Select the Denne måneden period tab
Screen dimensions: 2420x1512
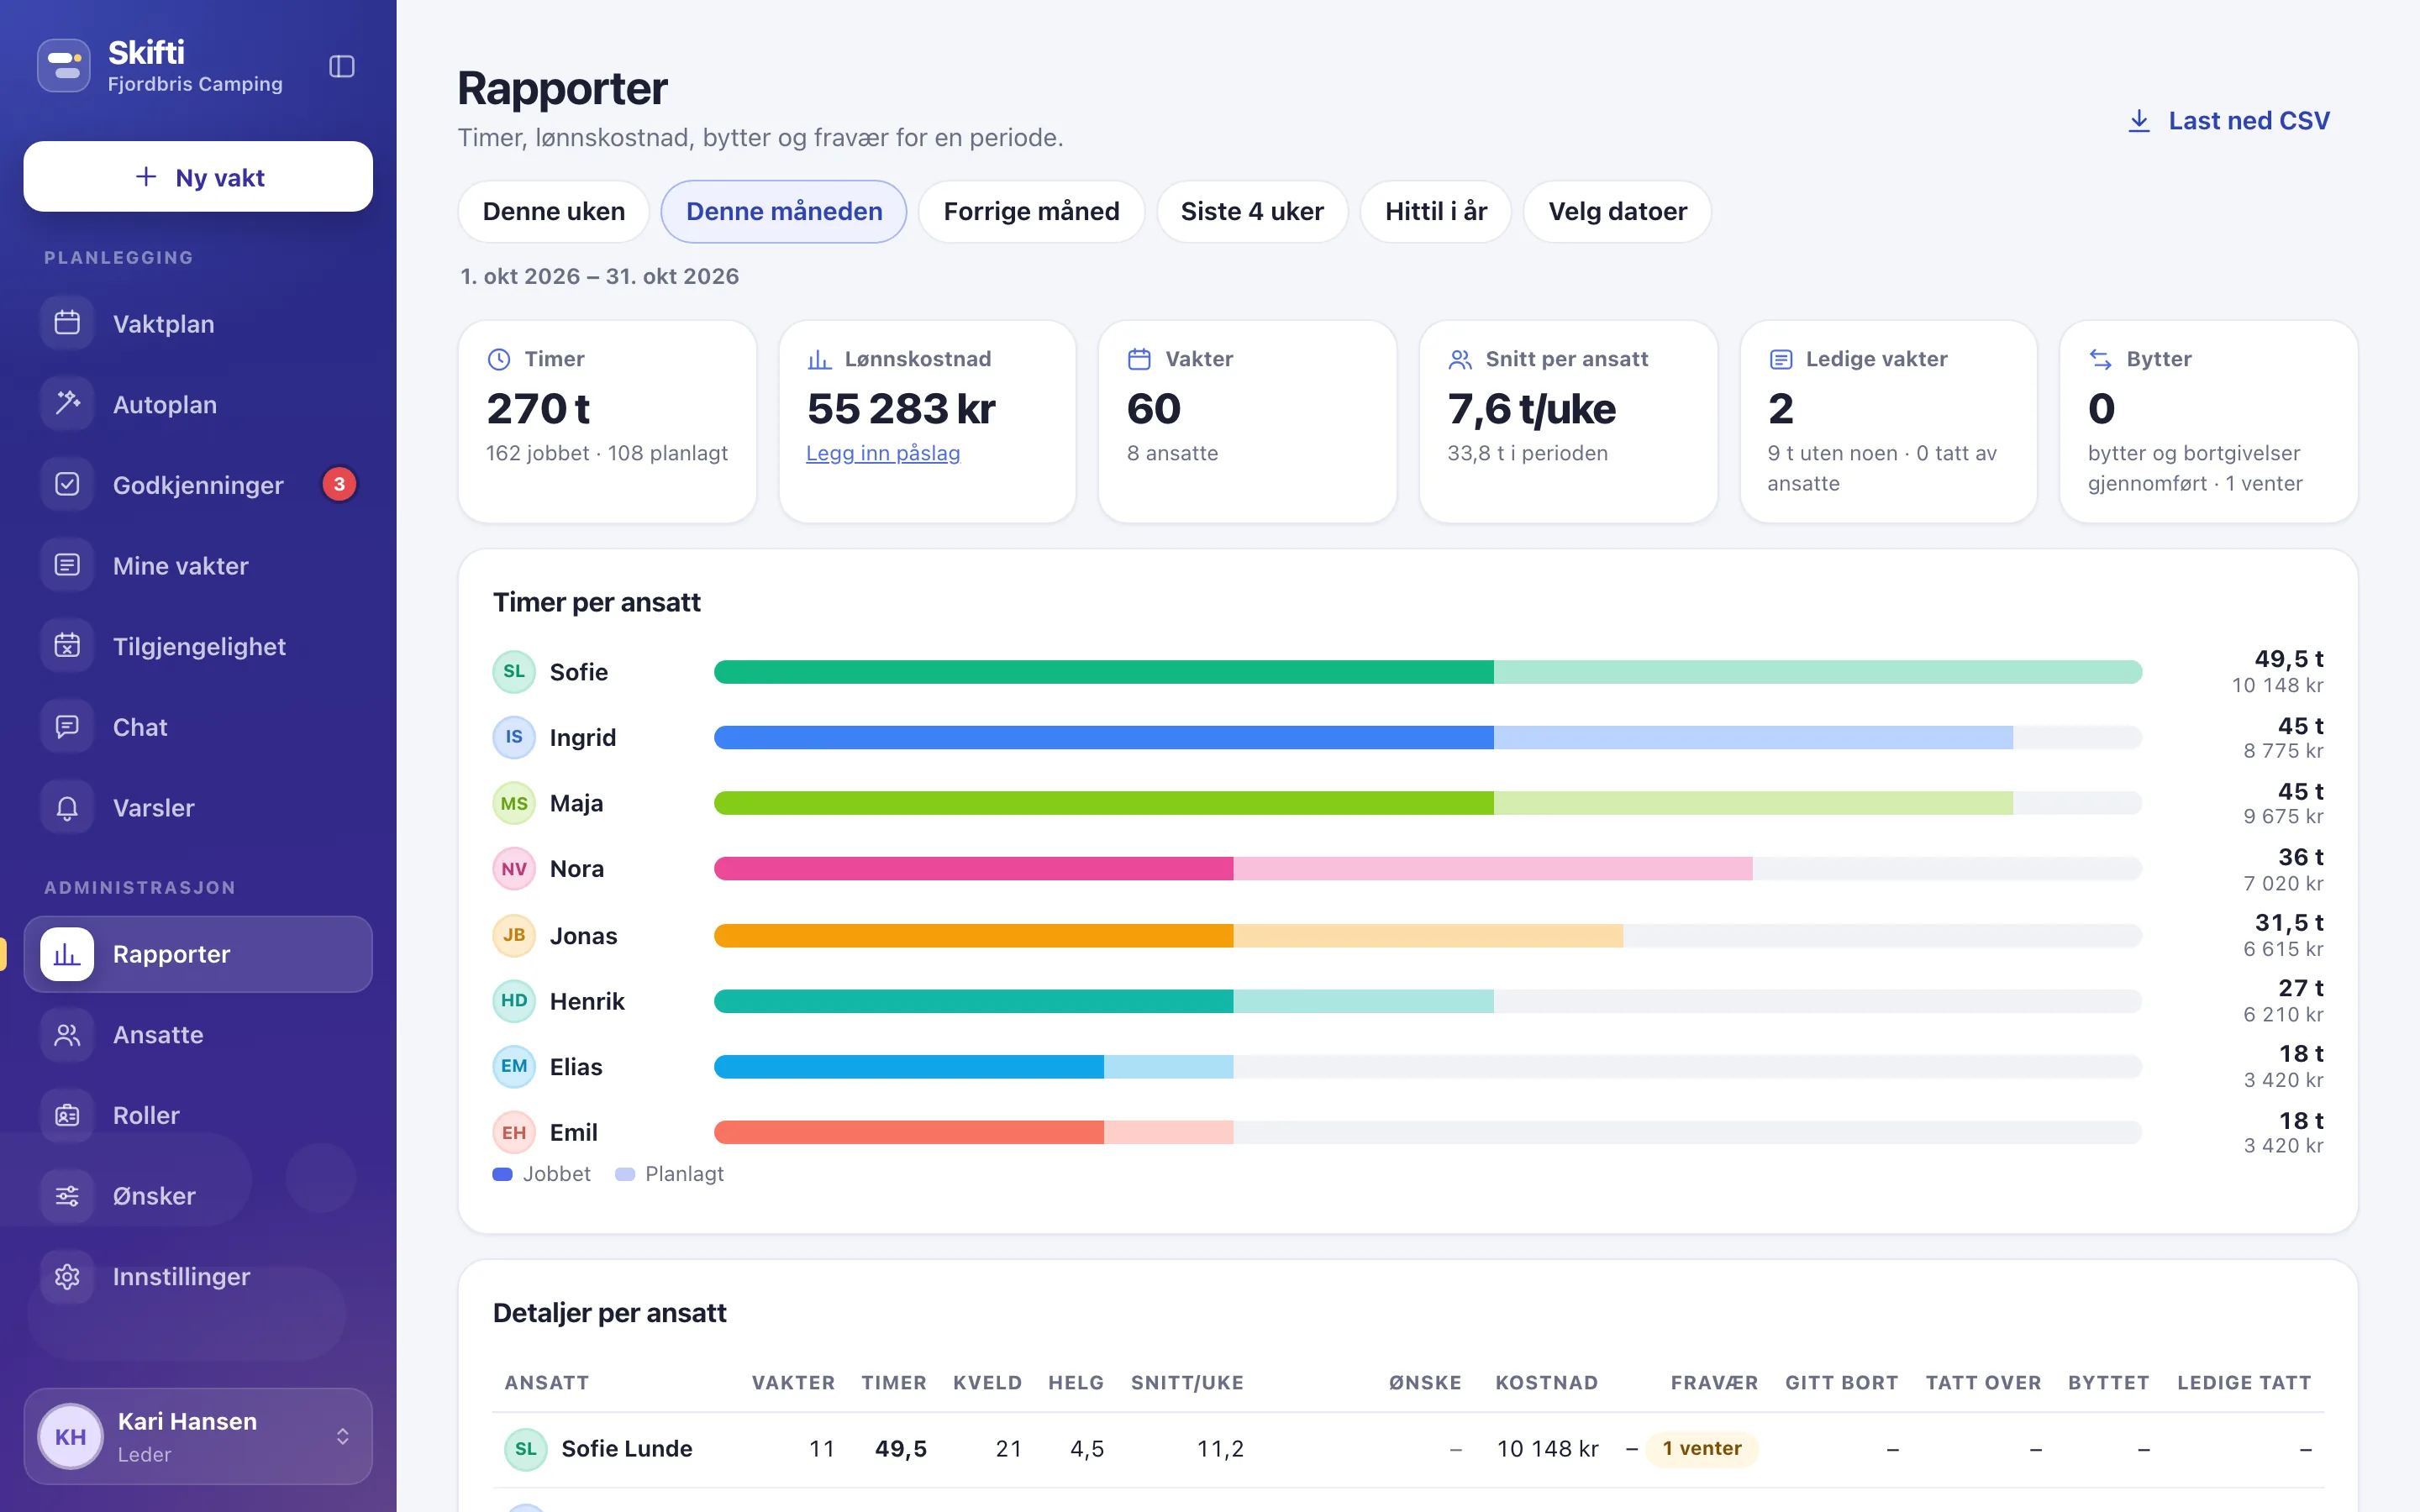point(784,211)
